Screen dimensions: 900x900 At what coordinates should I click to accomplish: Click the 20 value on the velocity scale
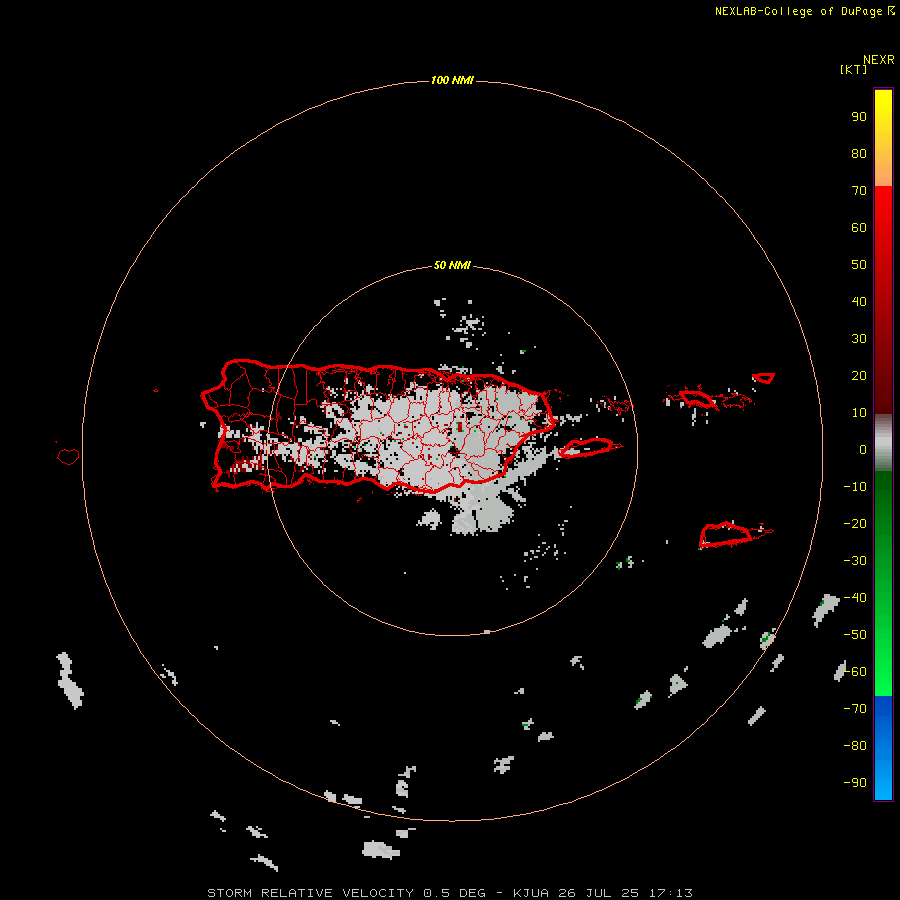pos(859,376)
